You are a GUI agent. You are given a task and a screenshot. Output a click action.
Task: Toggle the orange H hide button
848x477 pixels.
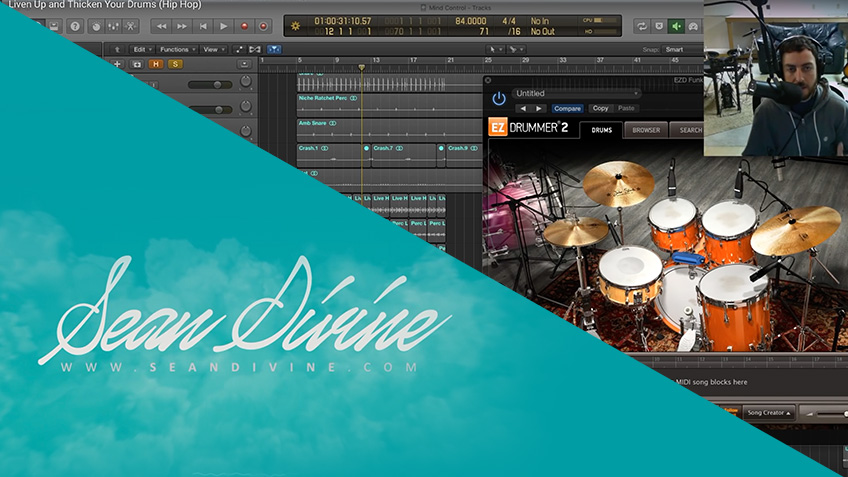(x=156, y=64)
